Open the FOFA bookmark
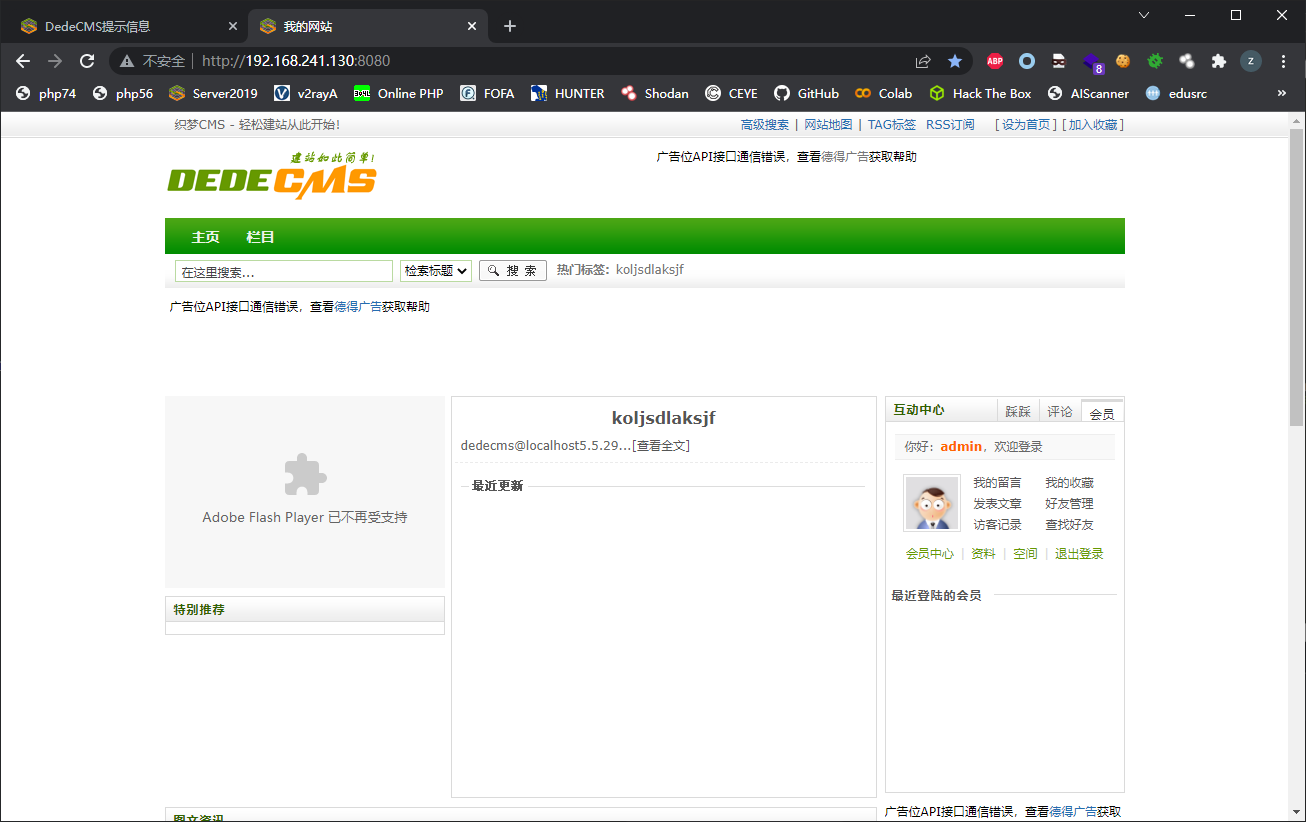Viewport: 1306px width, 822px height. 487,93
